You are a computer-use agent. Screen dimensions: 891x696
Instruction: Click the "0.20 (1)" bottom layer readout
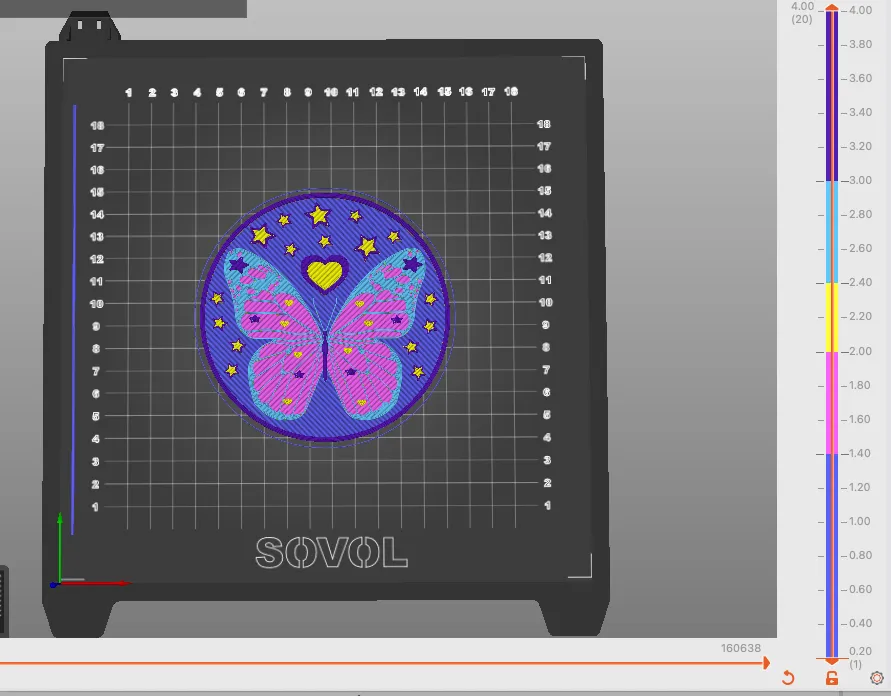point(860,657)
